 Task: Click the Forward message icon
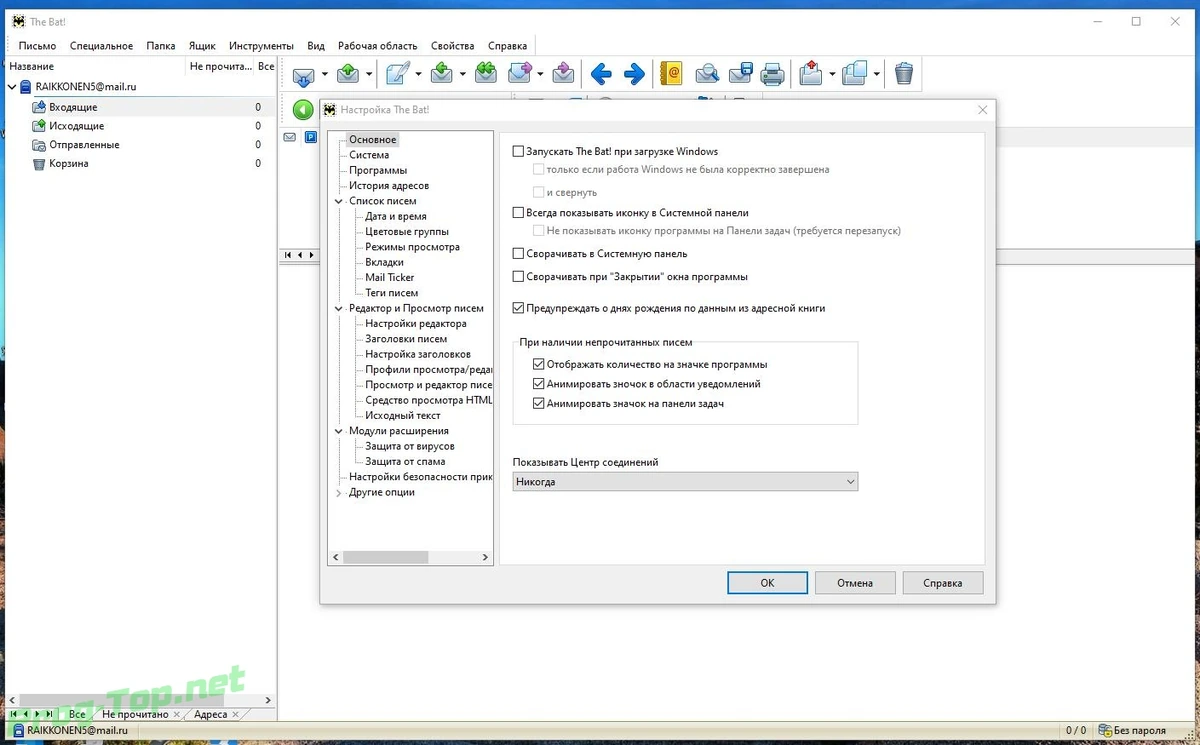(x=520, y=73)
